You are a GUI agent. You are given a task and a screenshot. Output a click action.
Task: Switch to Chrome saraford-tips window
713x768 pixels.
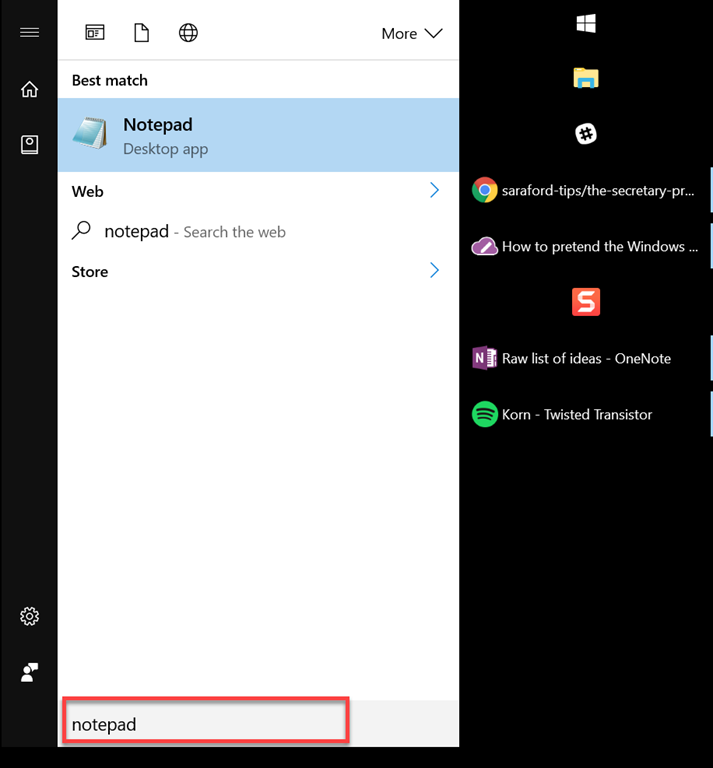coord(585,190)
